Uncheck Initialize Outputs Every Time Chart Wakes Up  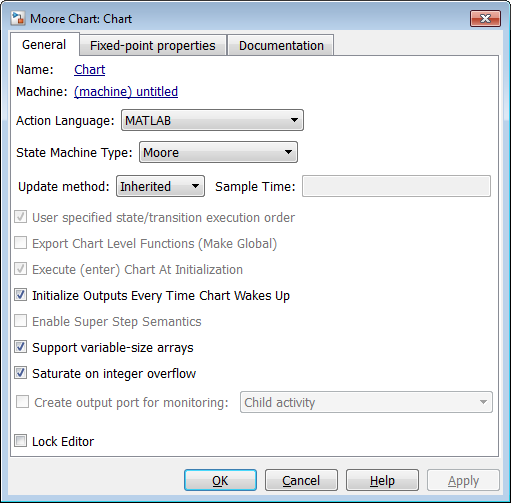click(x=20, y=295)
